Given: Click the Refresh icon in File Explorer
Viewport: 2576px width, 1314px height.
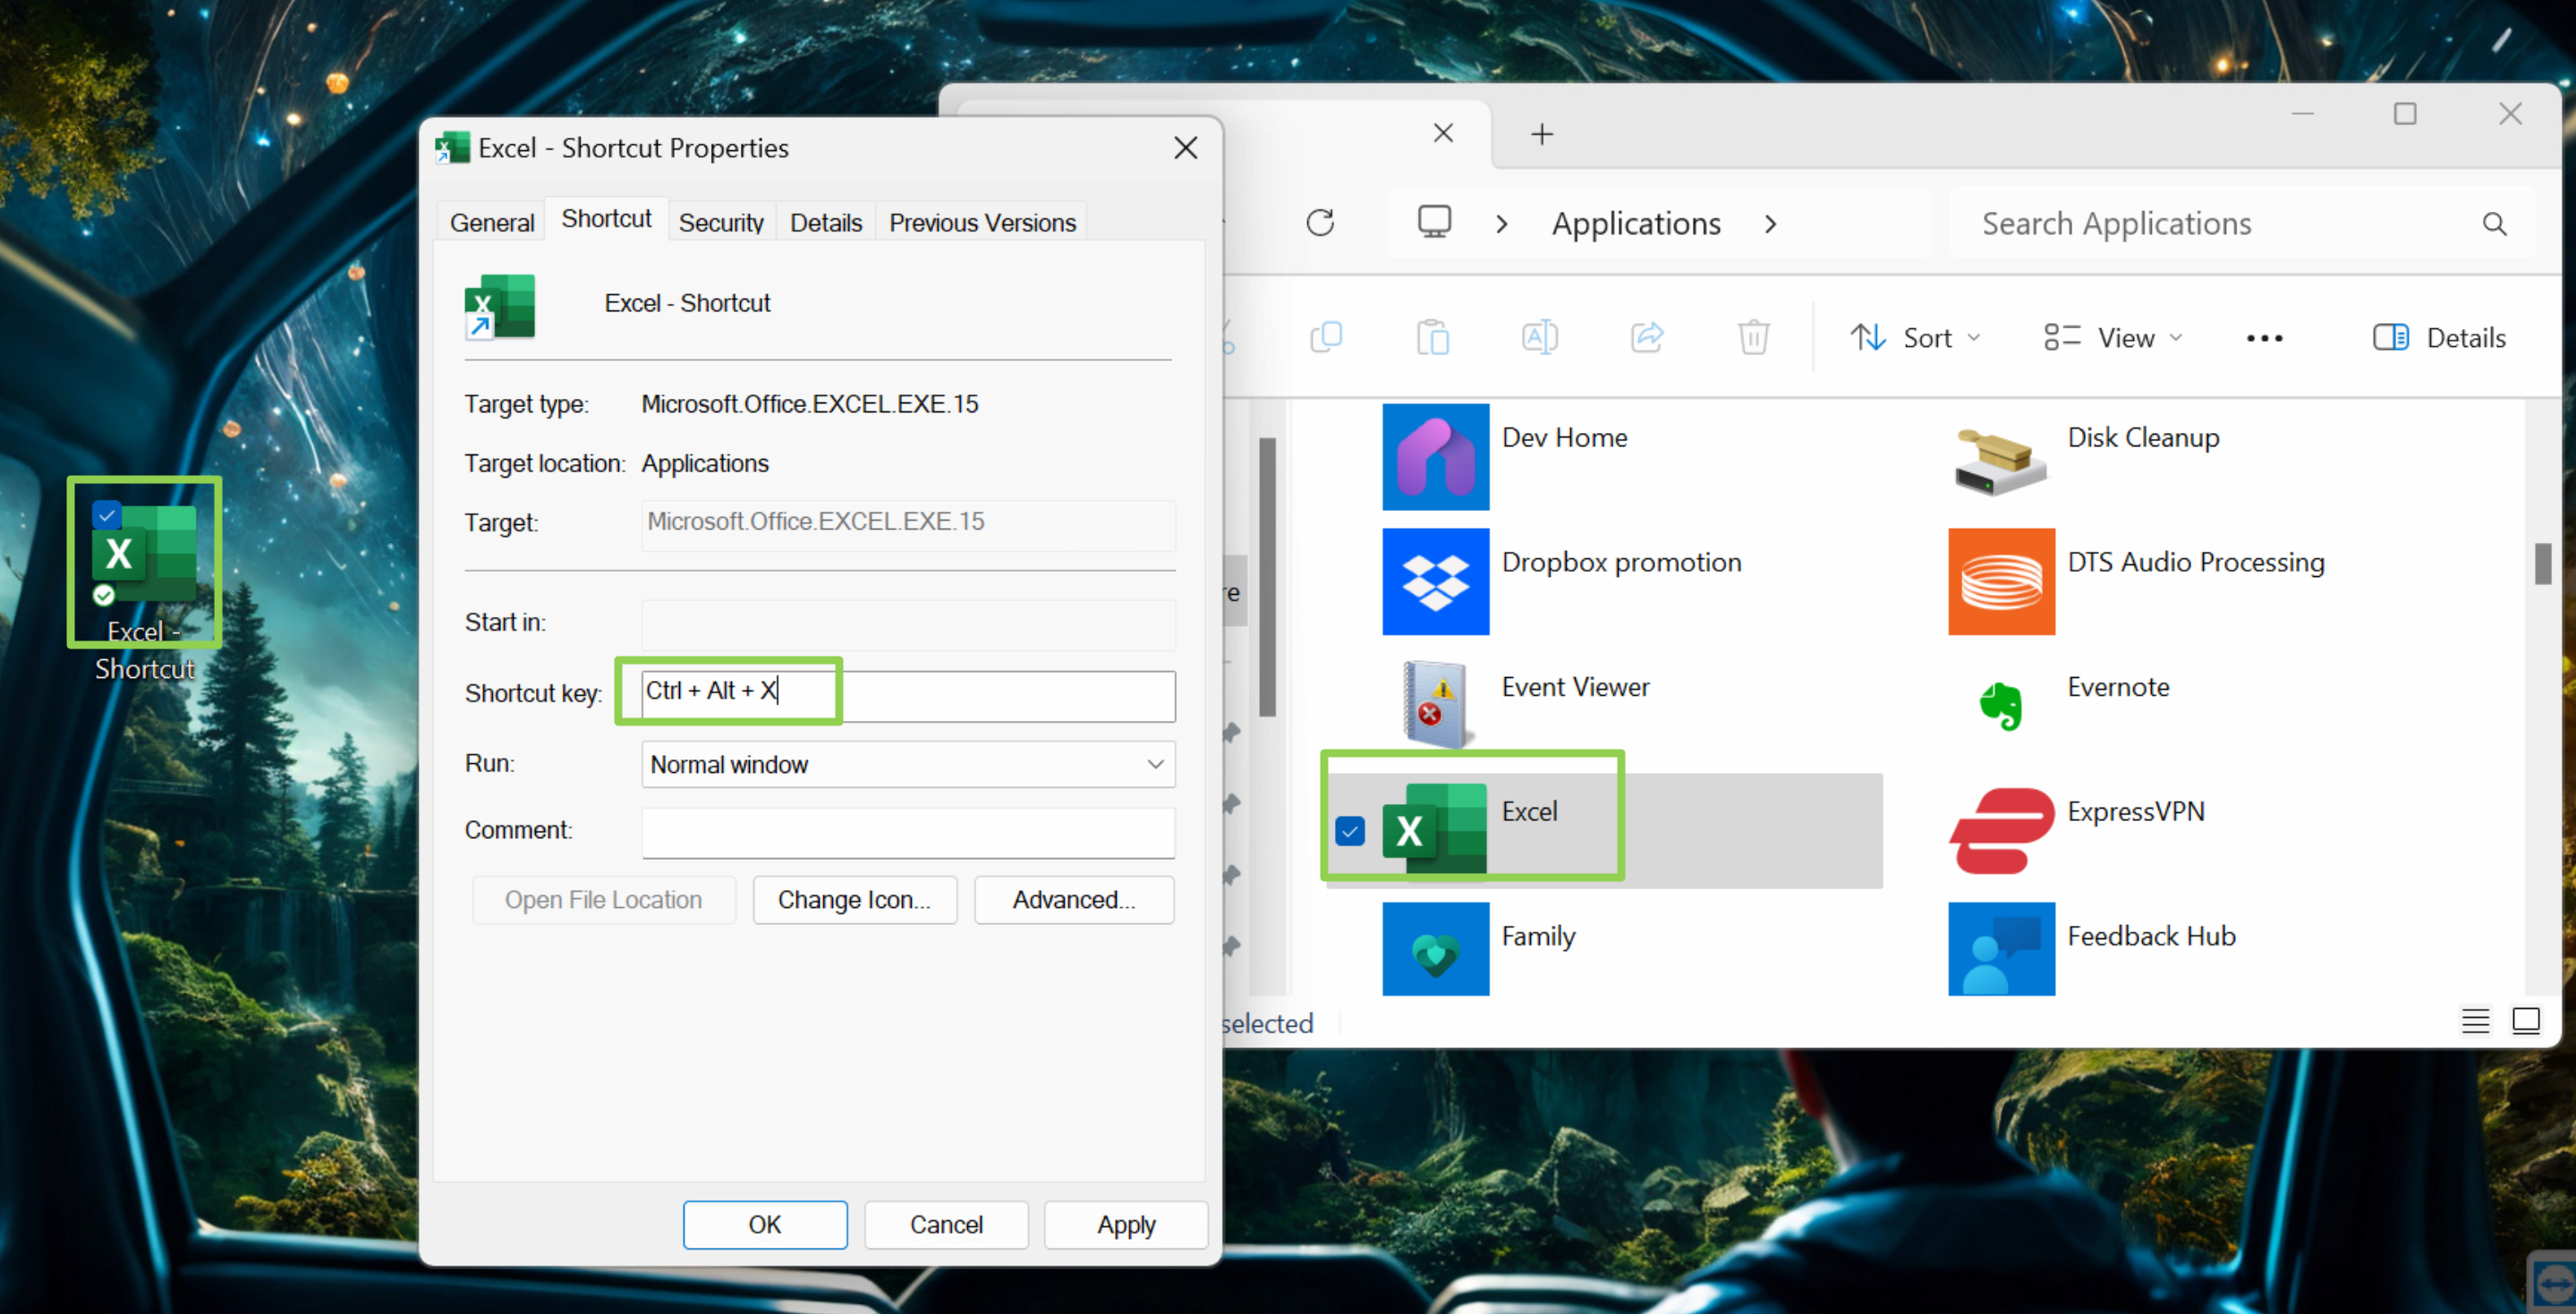Looking at the screenshot, I should (x=1320, y=223).
